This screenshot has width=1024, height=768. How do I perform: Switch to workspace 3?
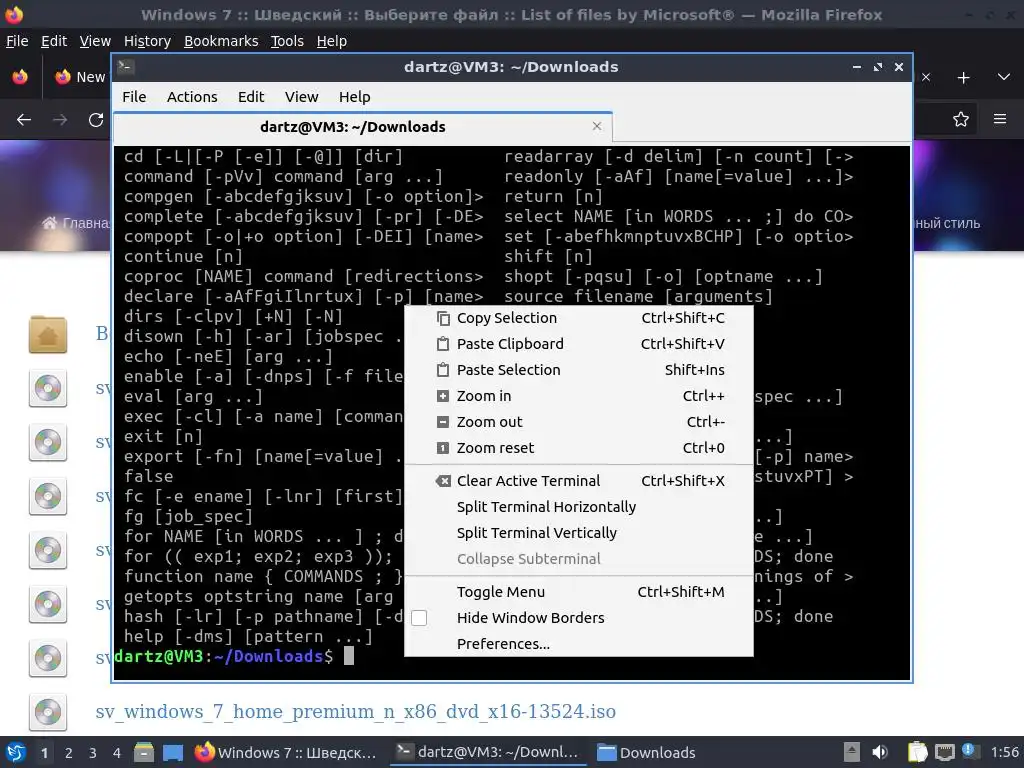[x=93, y=753]
